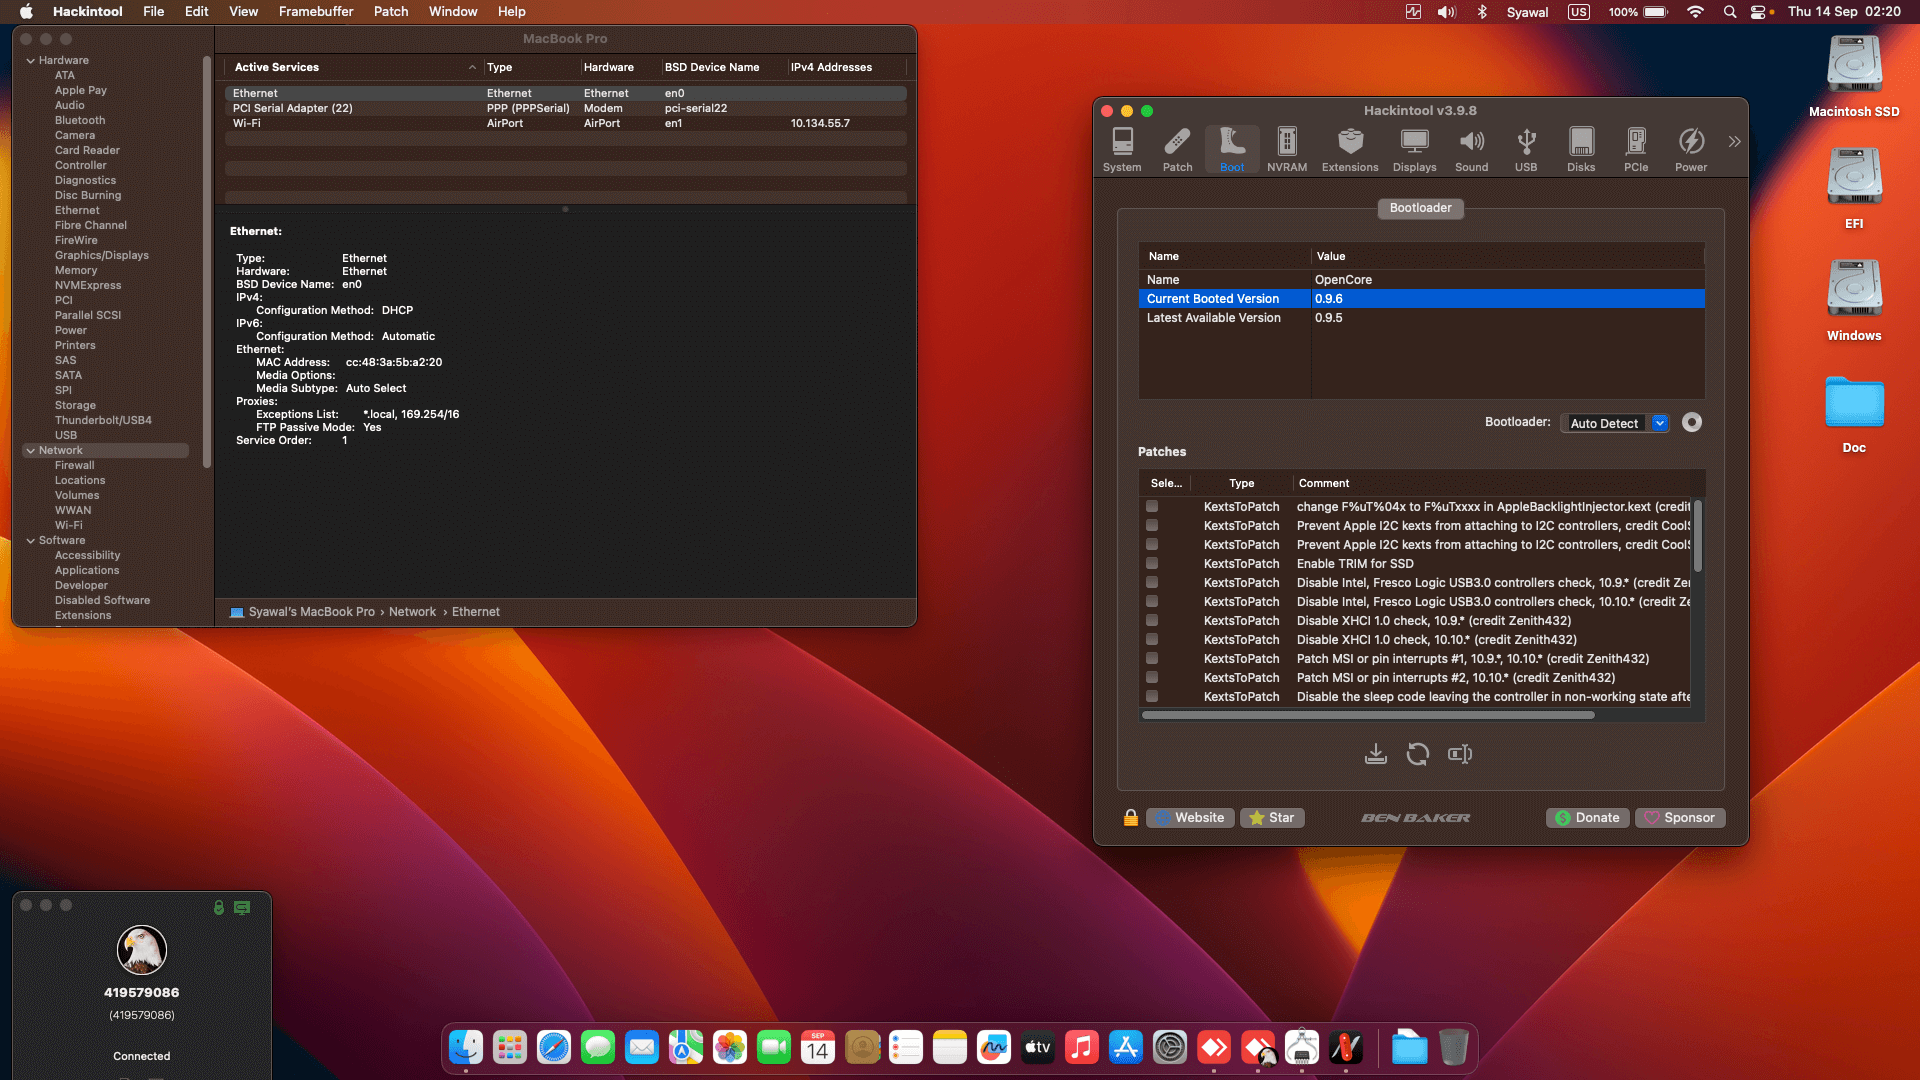Click the Donate button
The height and width of the screenshot is (1080, 1920).
(1587, 817)
